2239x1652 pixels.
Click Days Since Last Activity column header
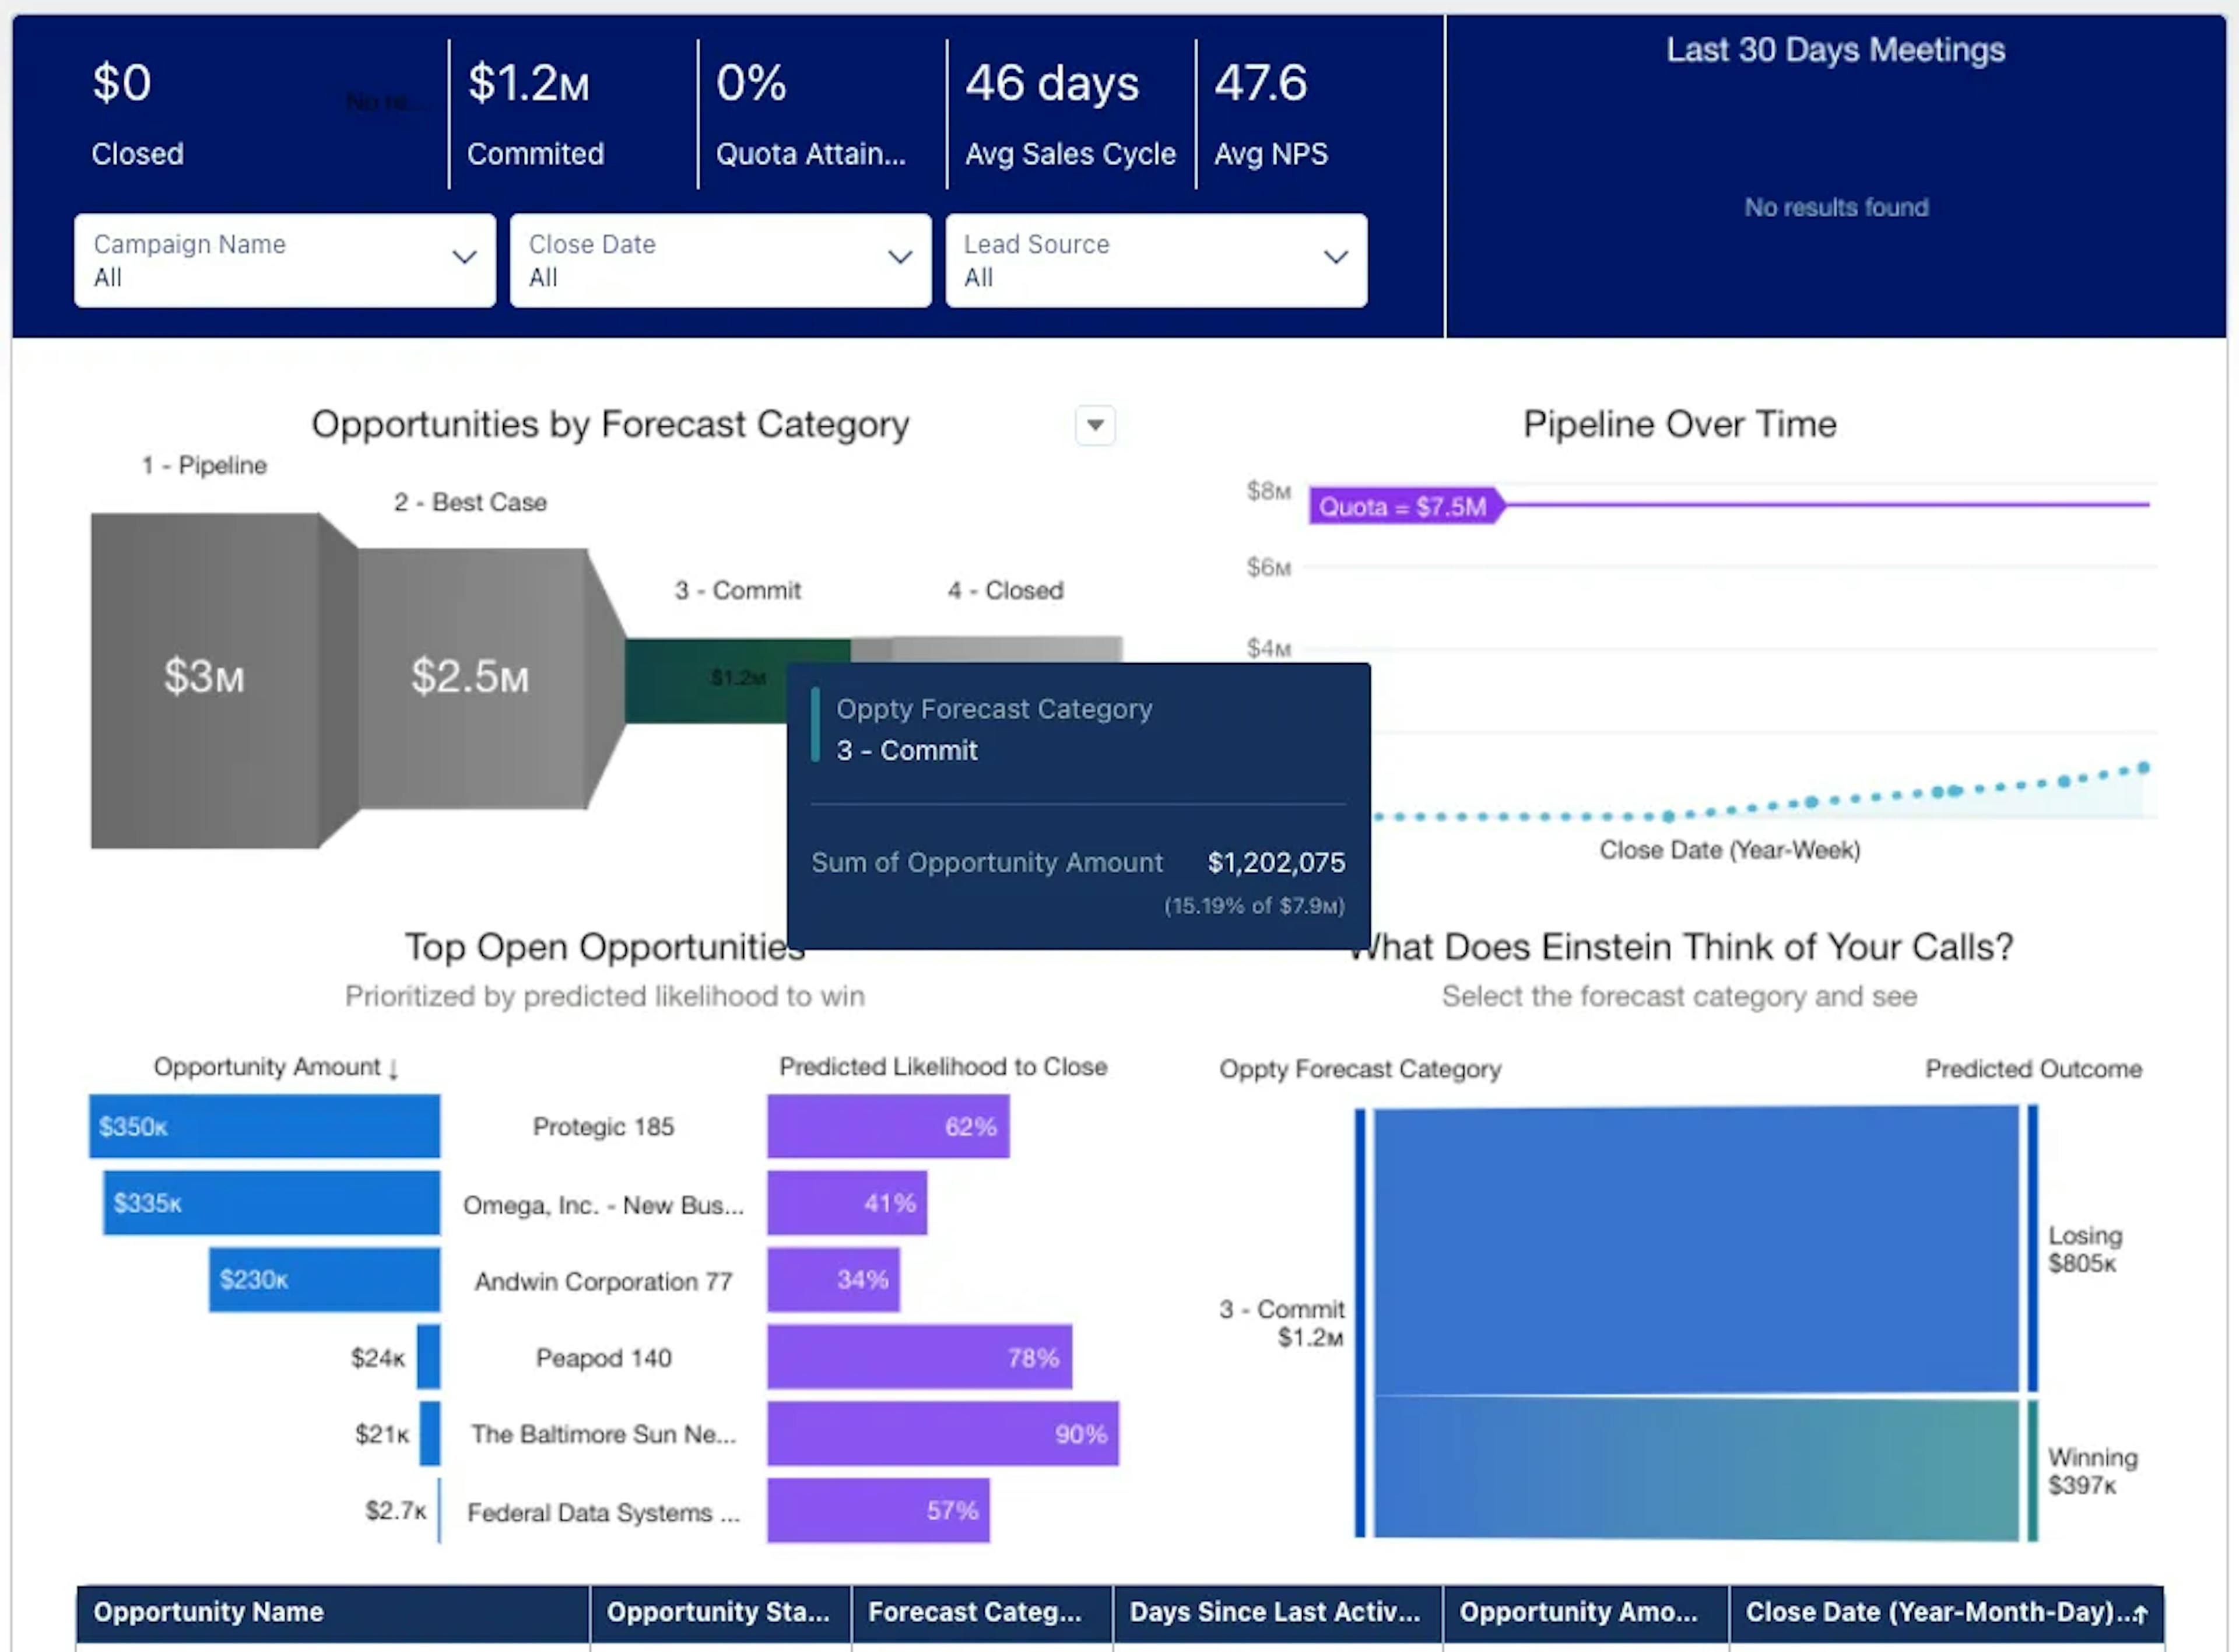[x=1276, y=1612]
